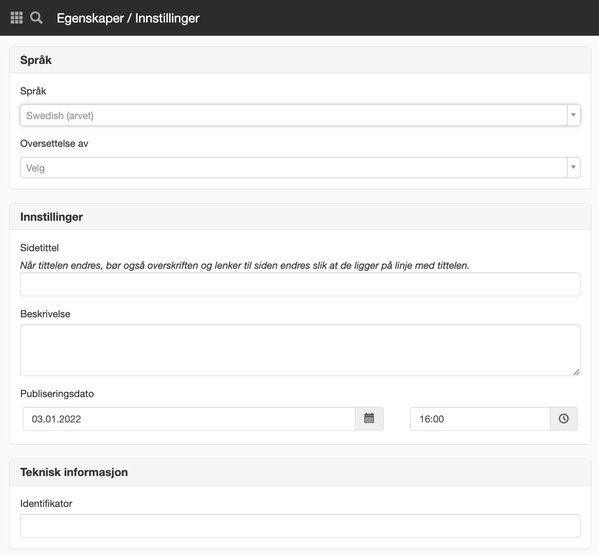Click the Publiseringsdato label
Screen dimensions: 599x556
[57, 394]
